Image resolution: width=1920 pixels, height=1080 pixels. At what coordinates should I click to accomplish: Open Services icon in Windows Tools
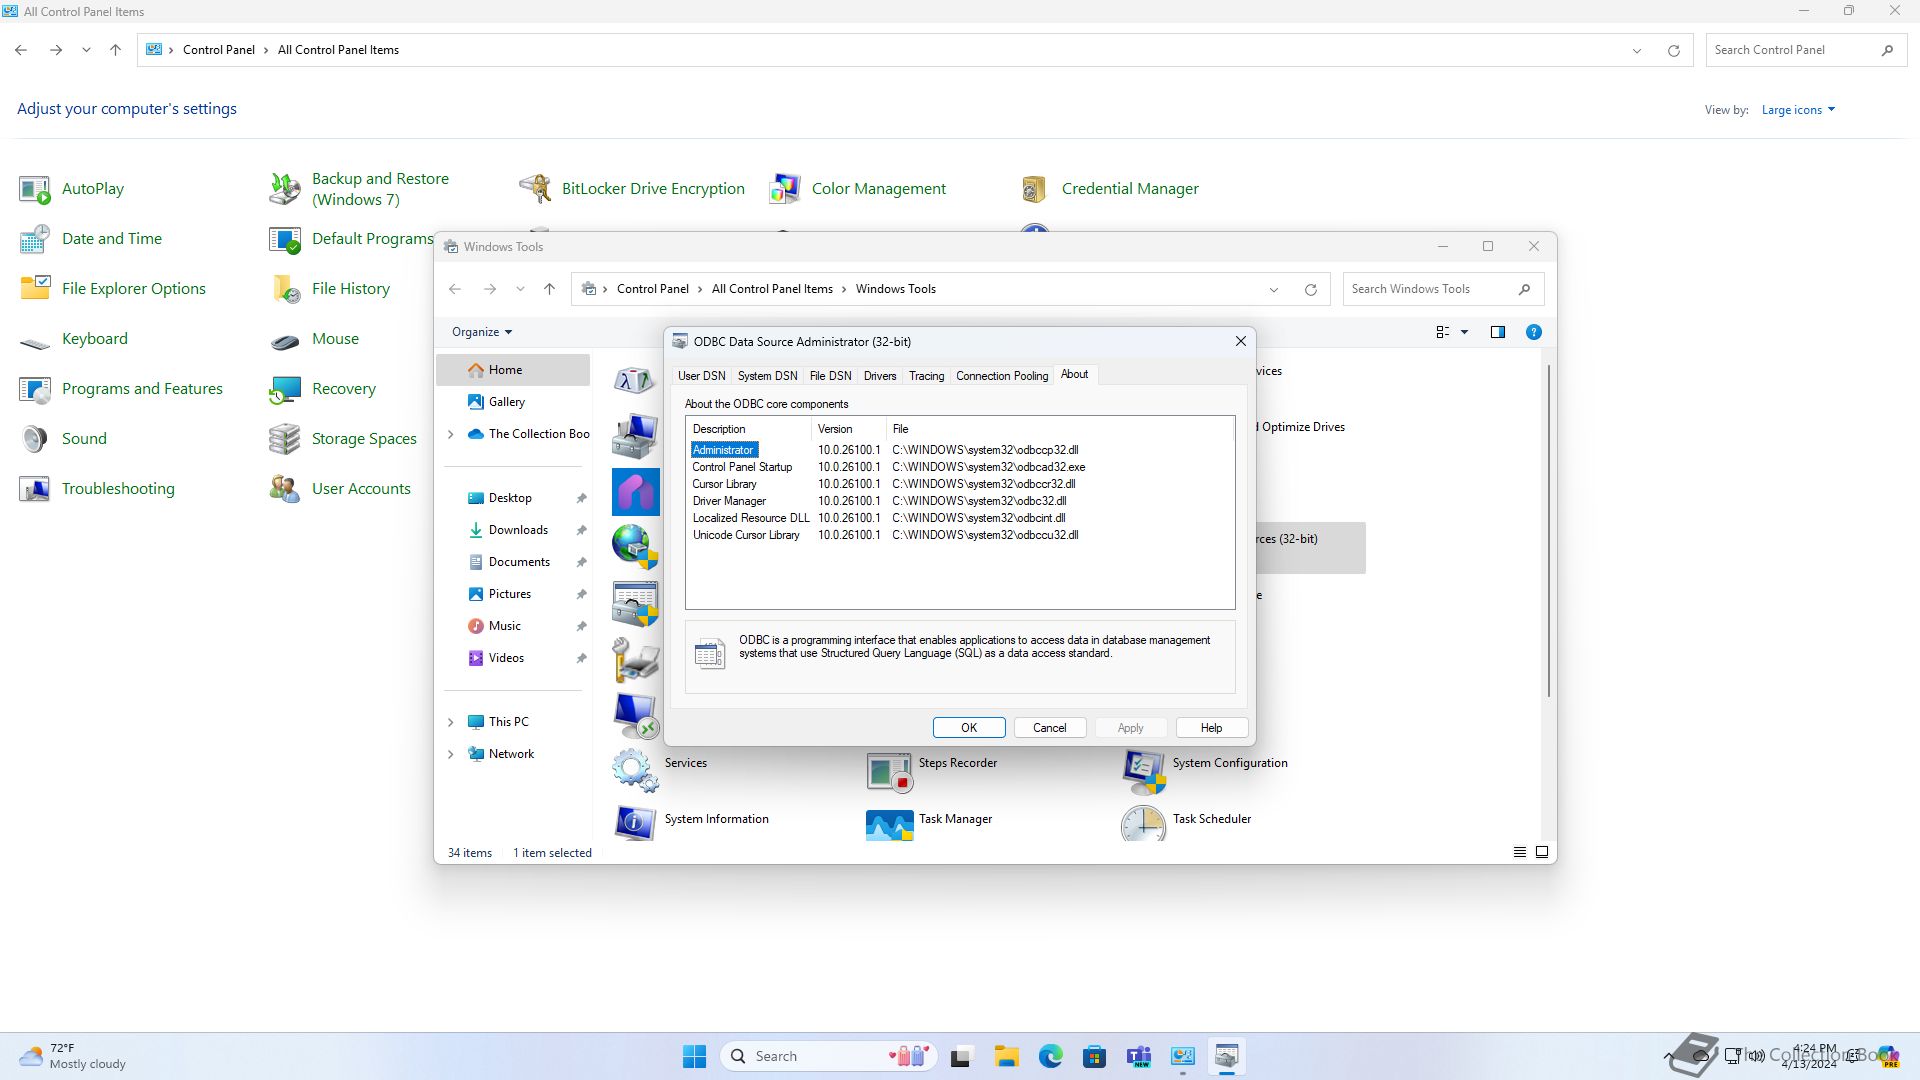(635, 770)
